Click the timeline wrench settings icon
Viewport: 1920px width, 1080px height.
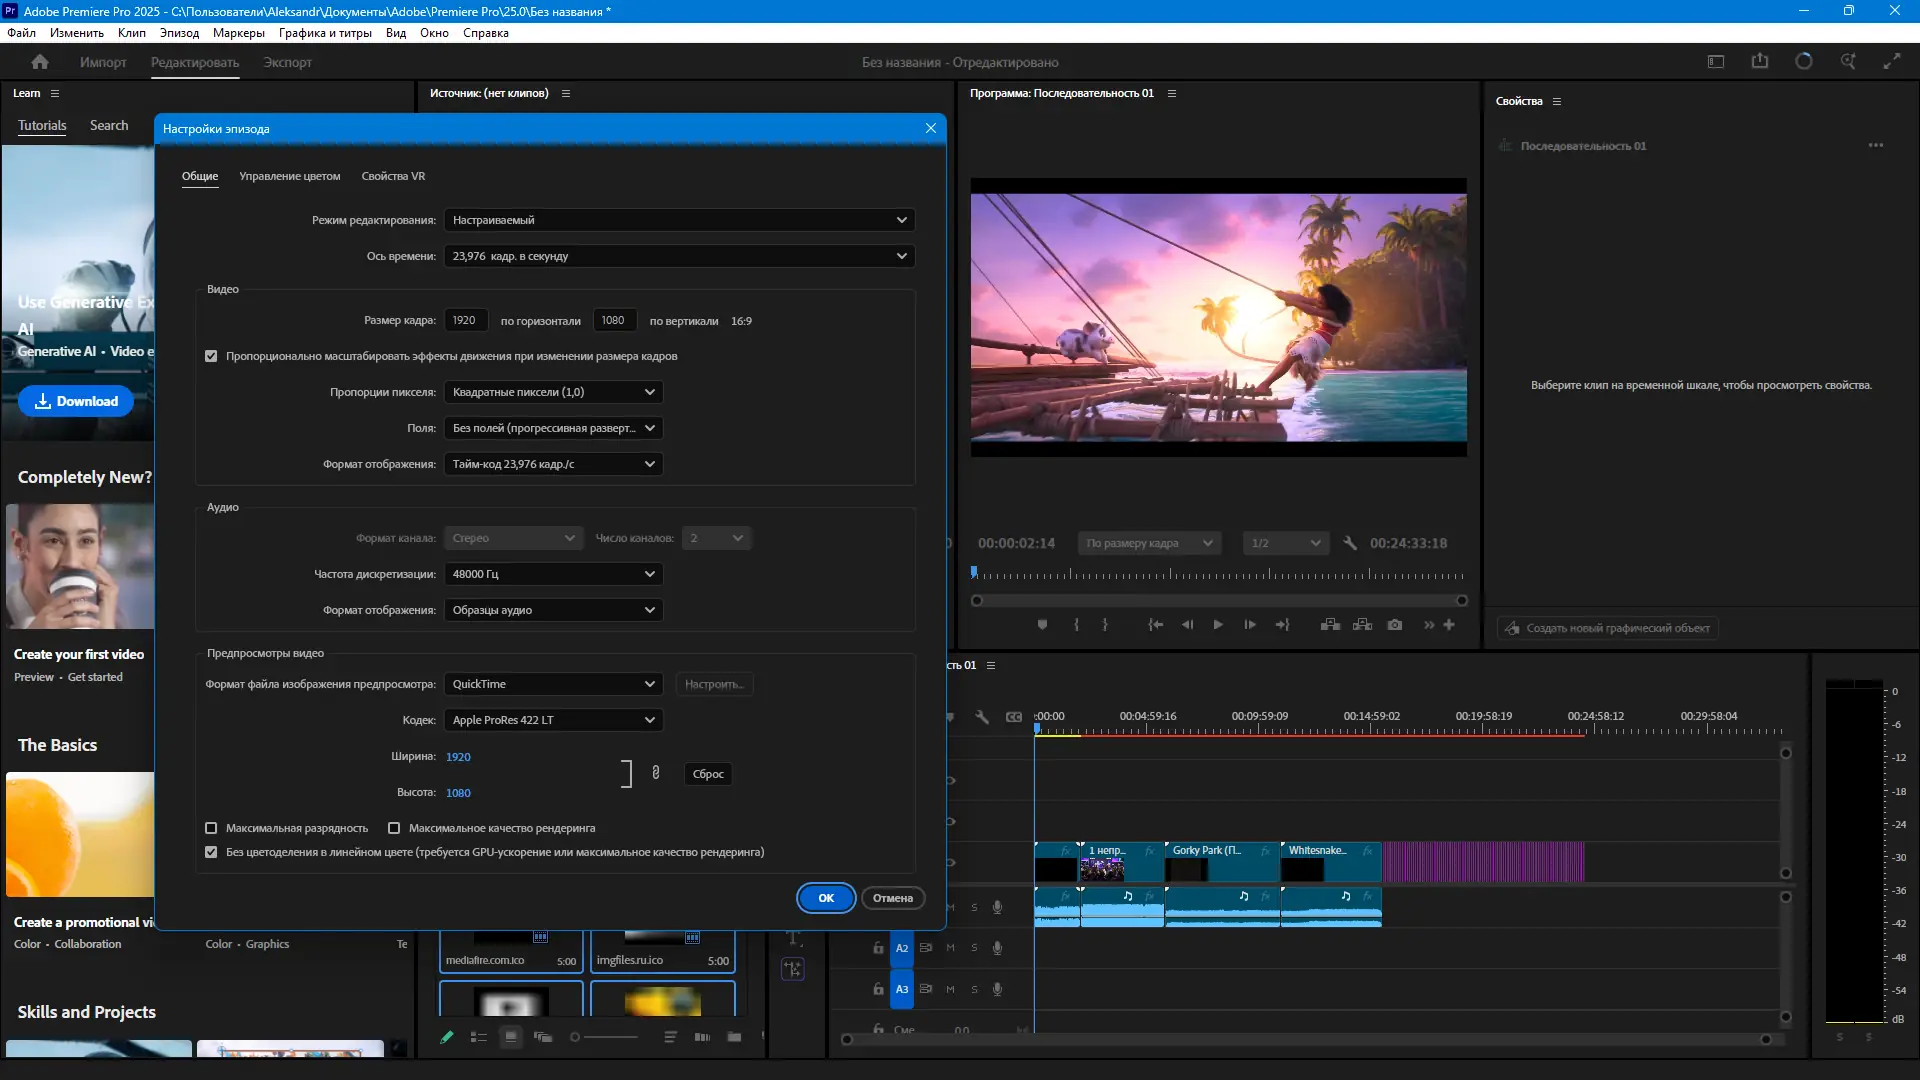coord(983,717)
